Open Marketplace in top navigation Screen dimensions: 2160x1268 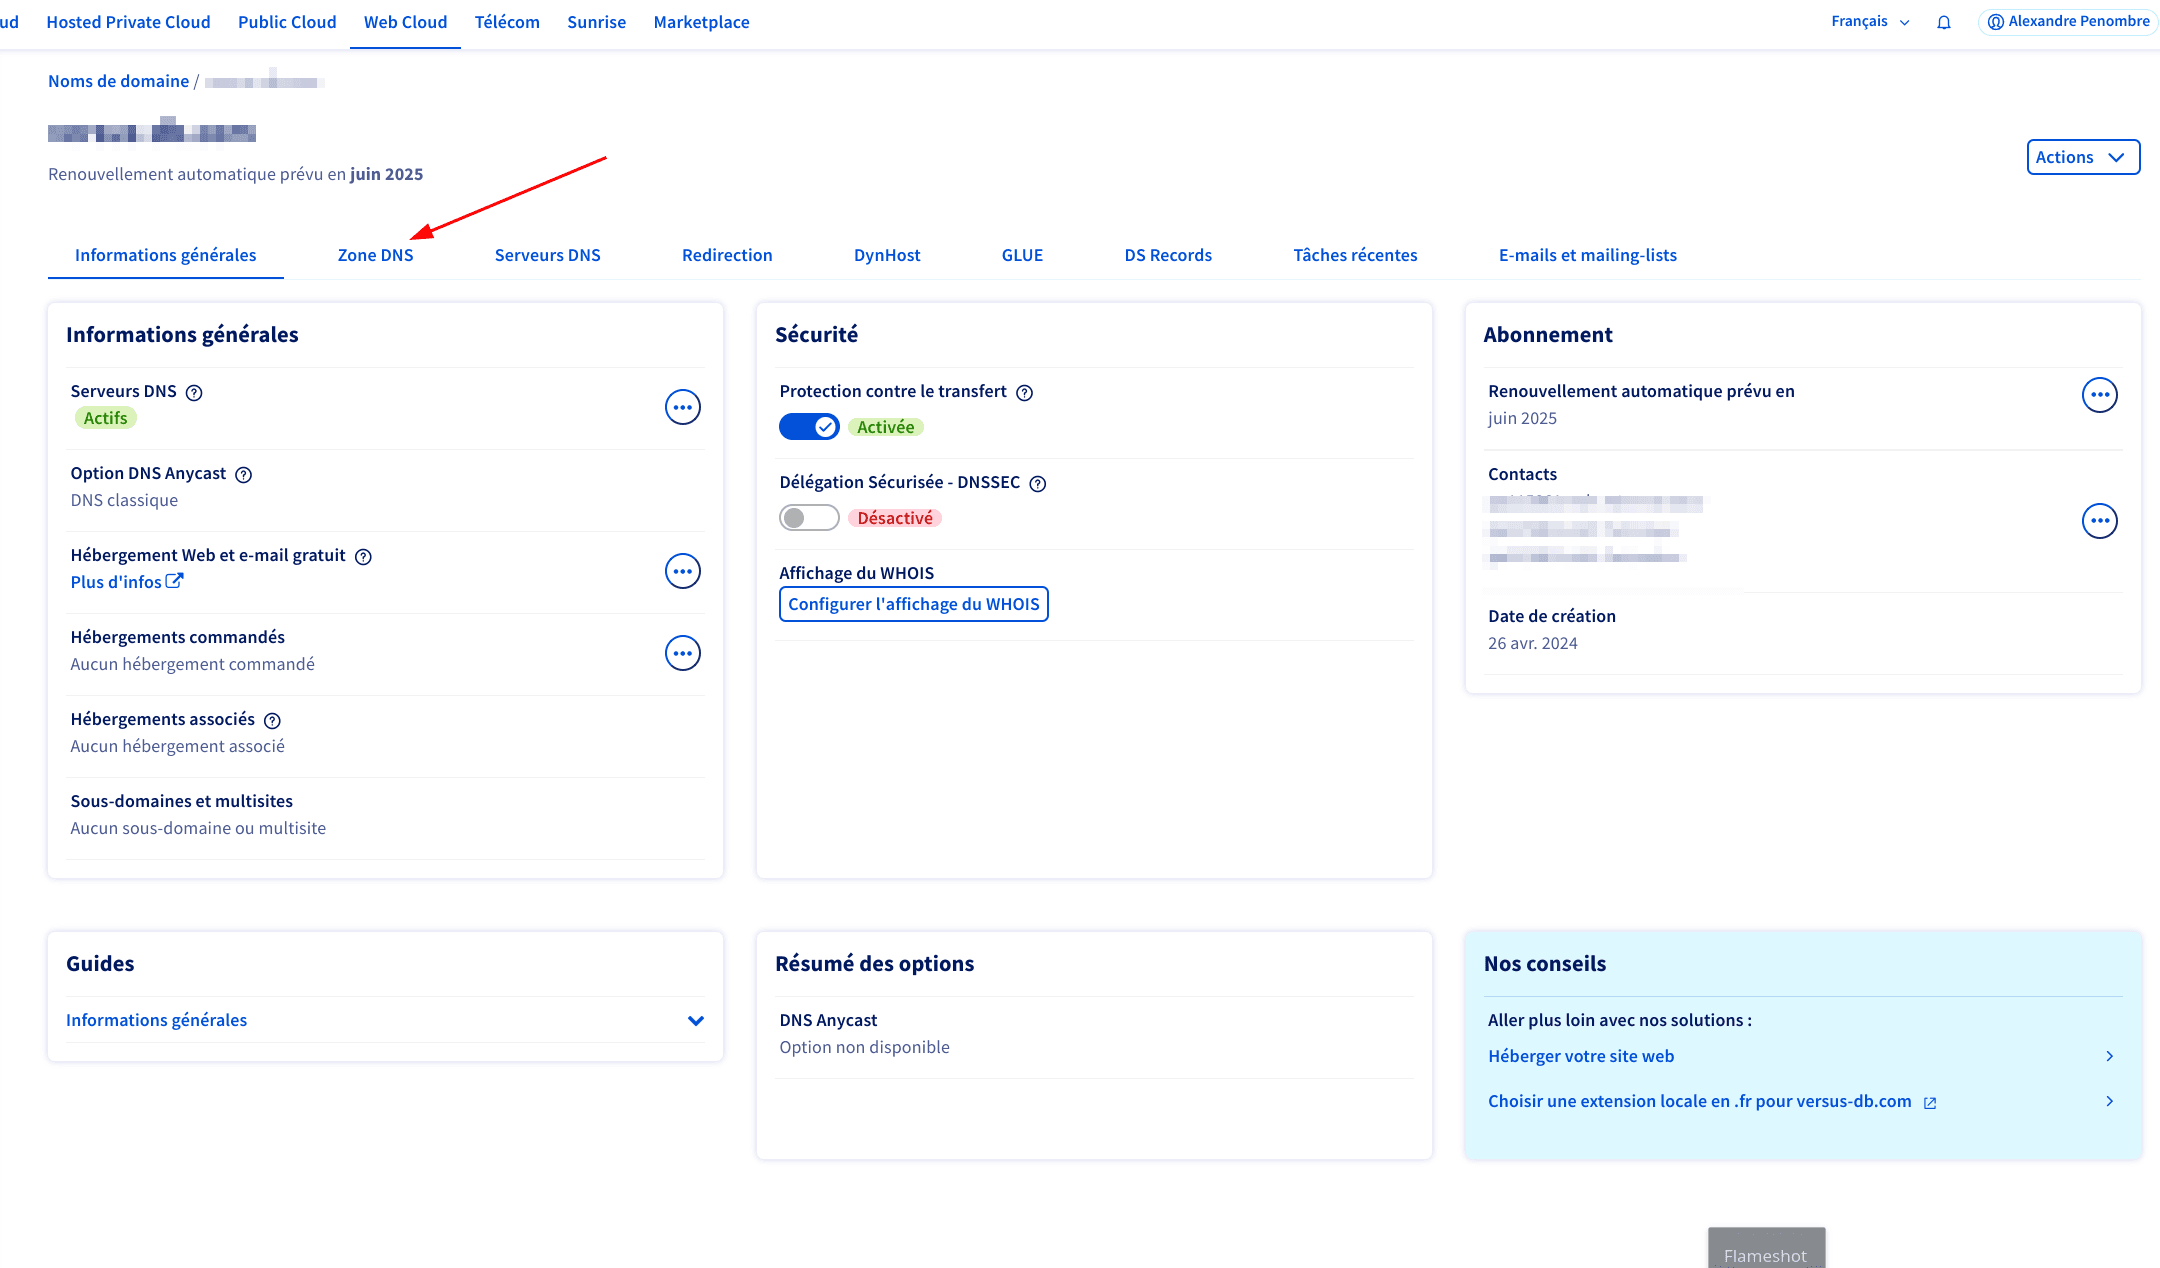[x=701, y=22]
